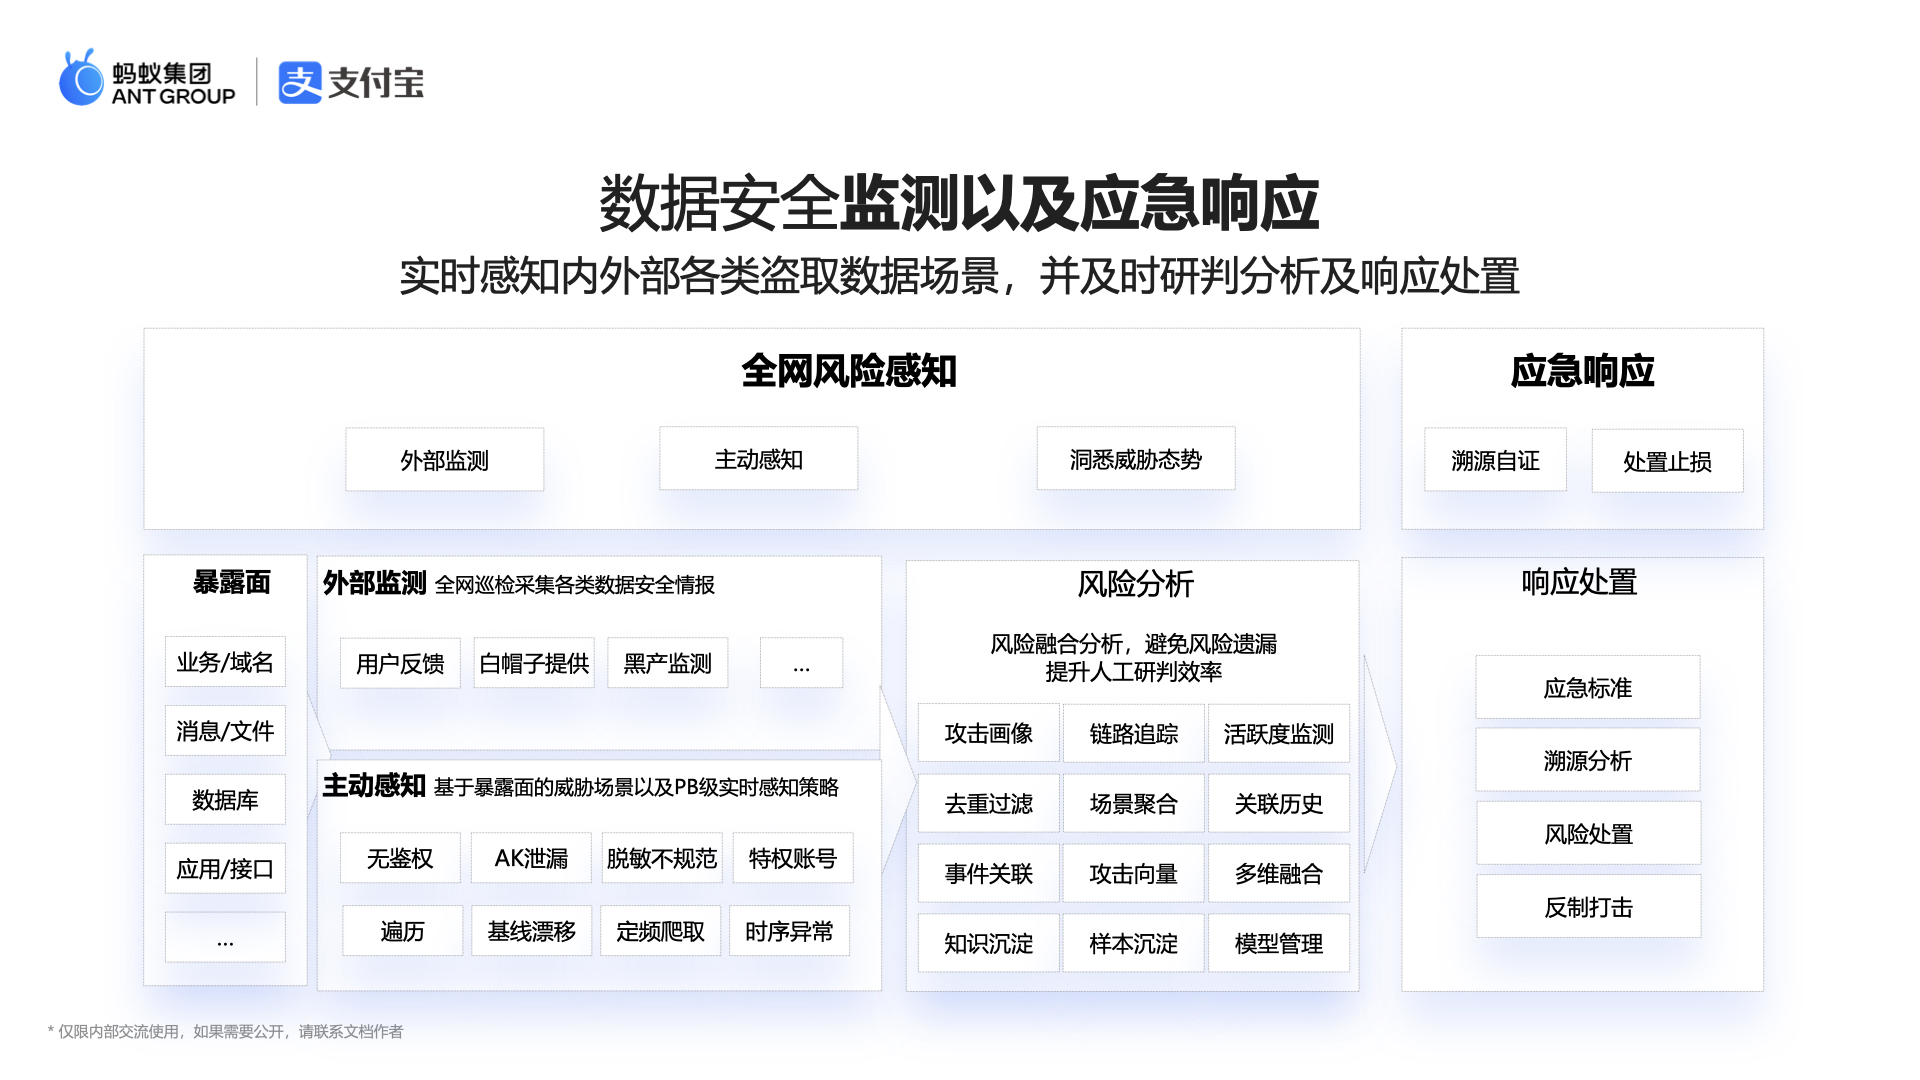The width and height of the screenshot is (1920, 1080).
Task: Select the 去重过滤 box
Action: 988,803
